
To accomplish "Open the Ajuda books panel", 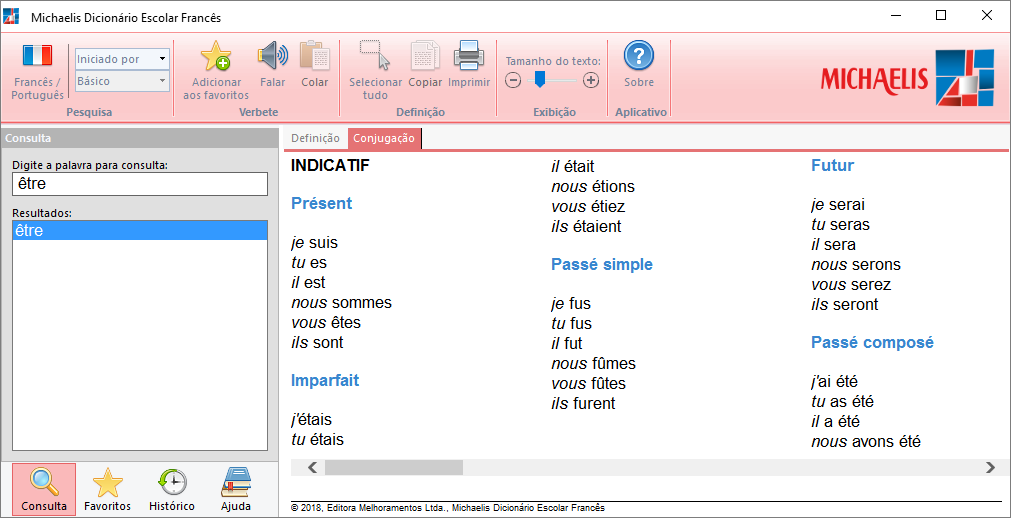I will coord(235,489).
